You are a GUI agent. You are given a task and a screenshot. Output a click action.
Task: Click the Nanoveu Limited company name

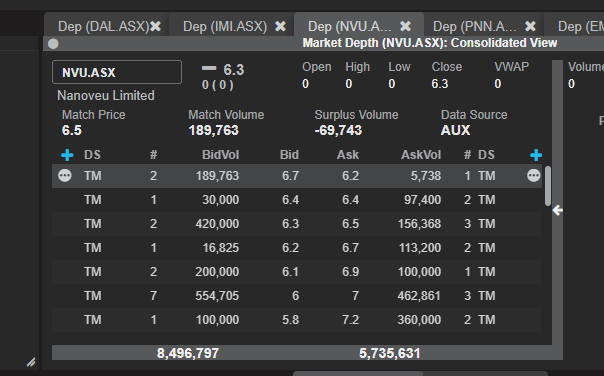point(106,96)
